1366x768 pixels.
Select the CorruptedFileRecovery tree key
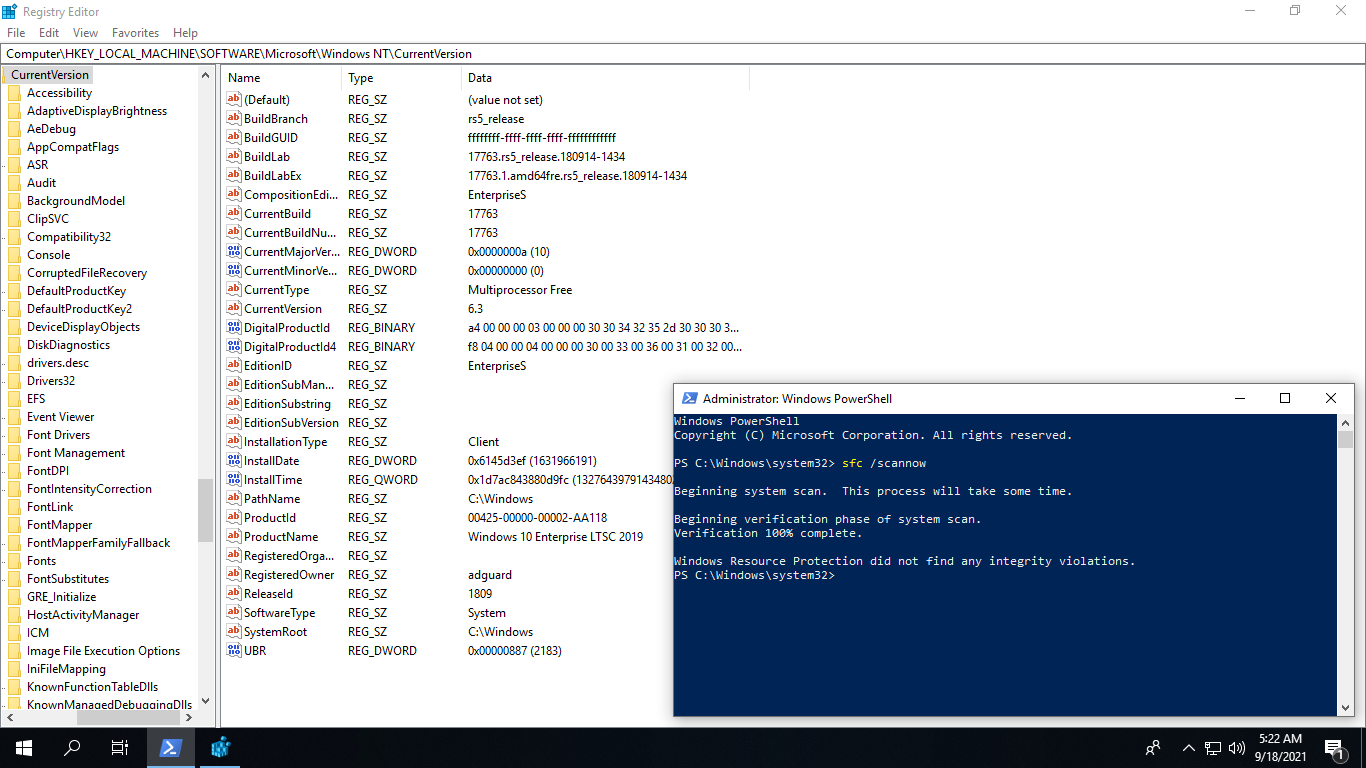87,273
